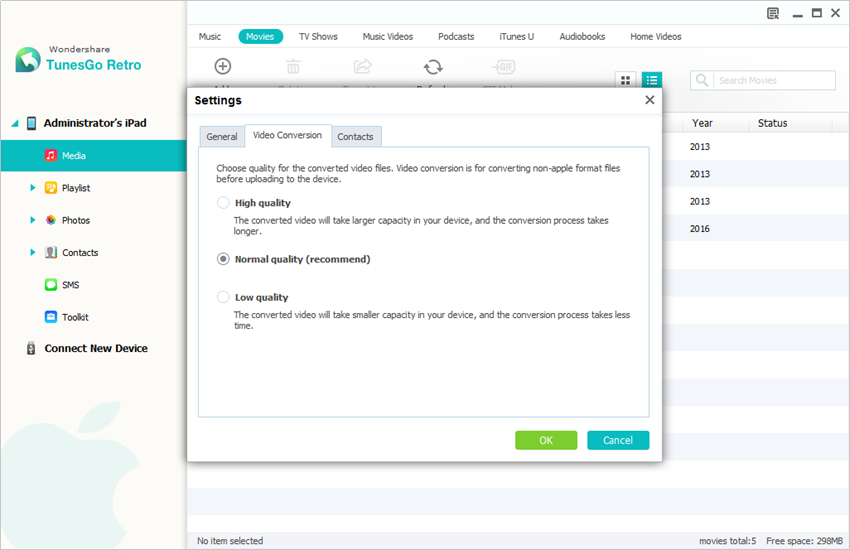This screenshot has width=850, height=550.
Task: Switch to list view icon
Action: pyautogui.click(x=652, y=80)
